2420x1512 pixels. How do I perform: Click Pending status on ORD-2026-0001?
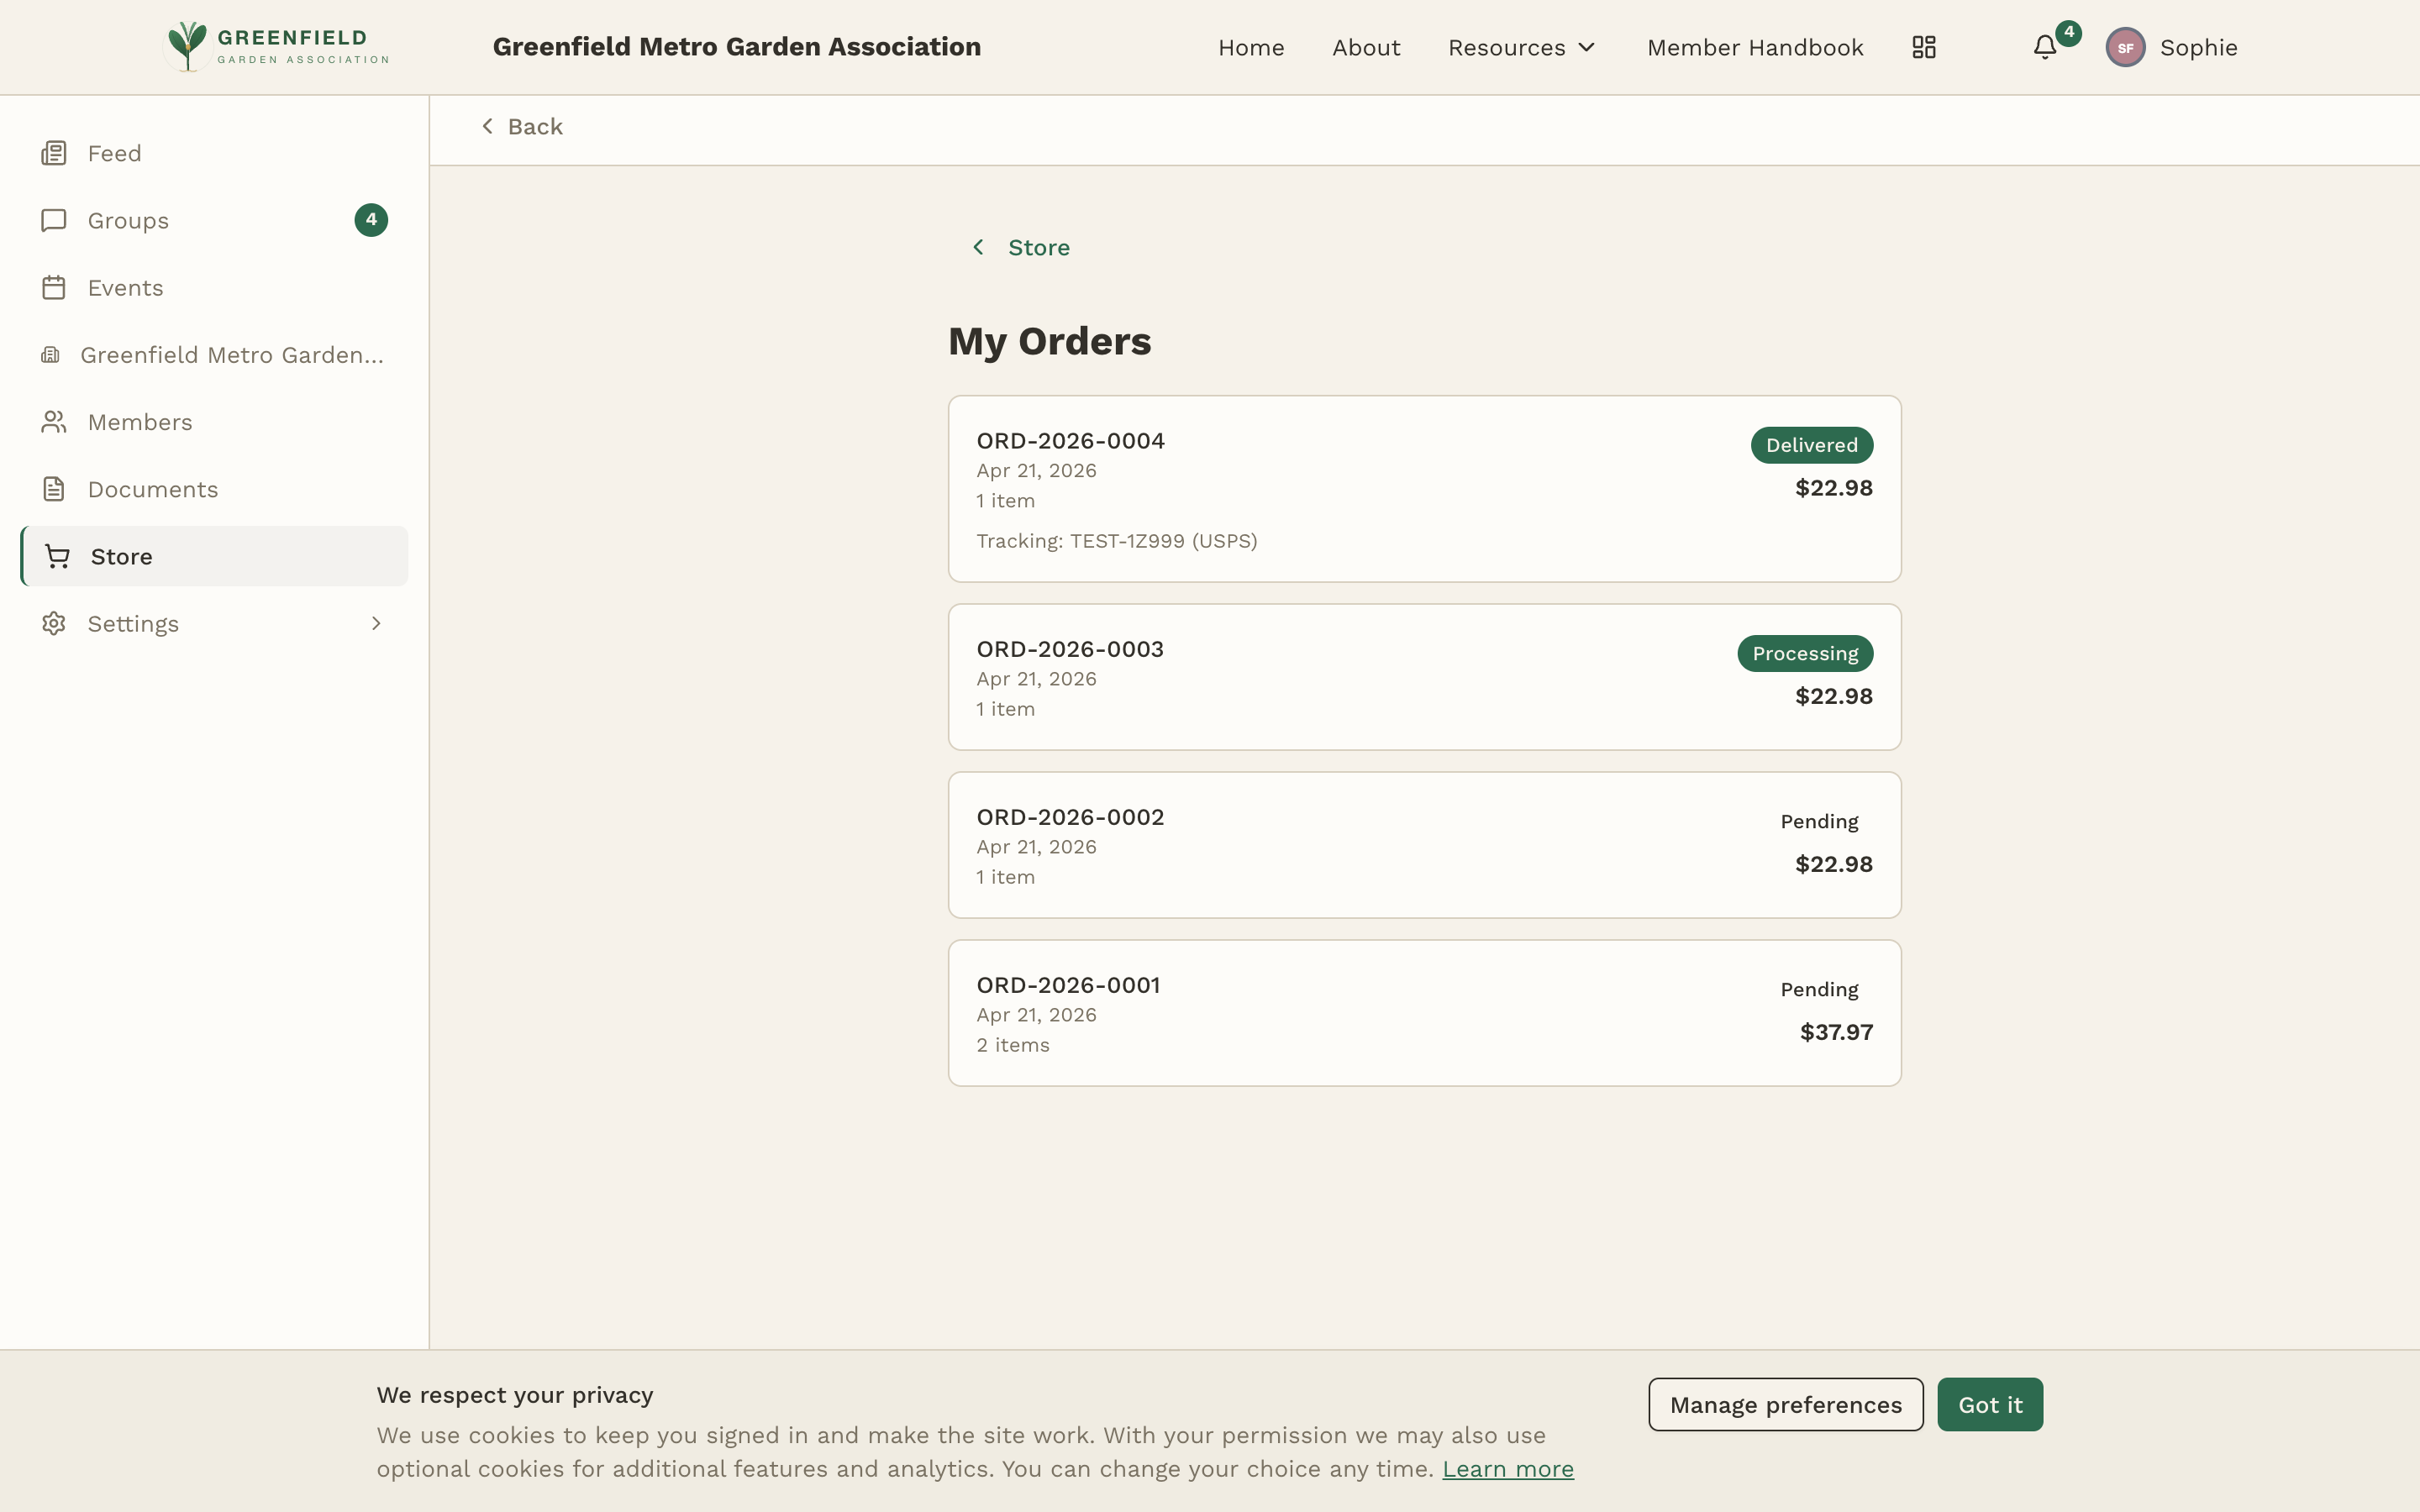[1819, 989]
